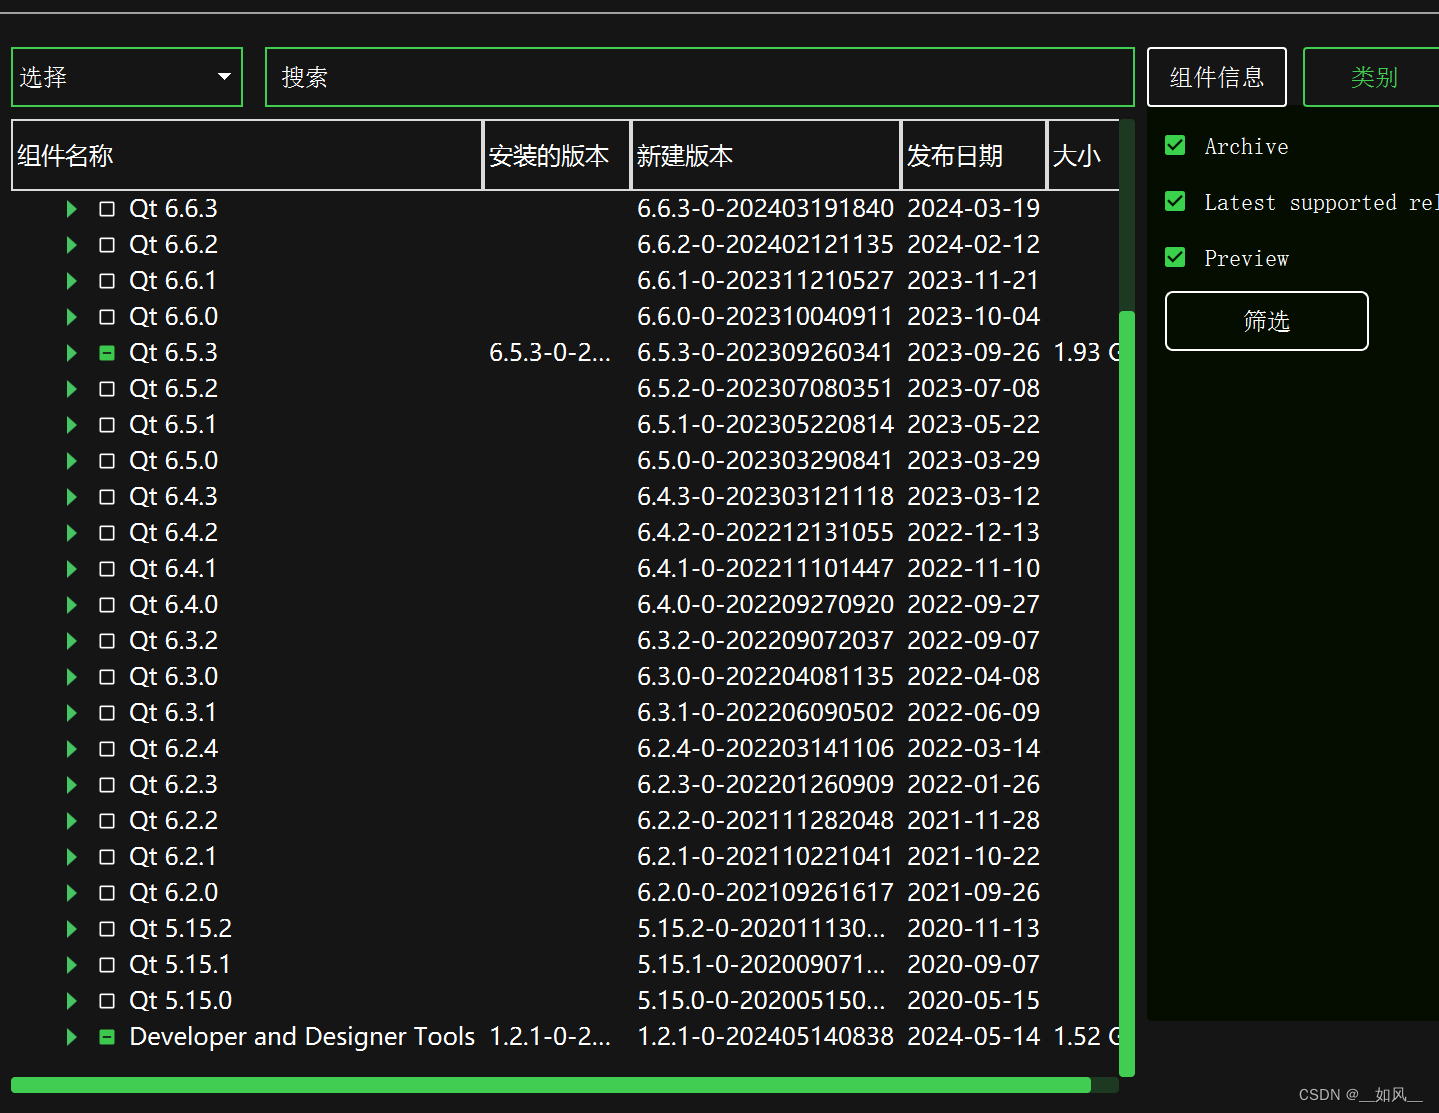Select the Qt 6.2.3 row label
The width and height of the screenshot is (1439, 1113).
[173, 785]
